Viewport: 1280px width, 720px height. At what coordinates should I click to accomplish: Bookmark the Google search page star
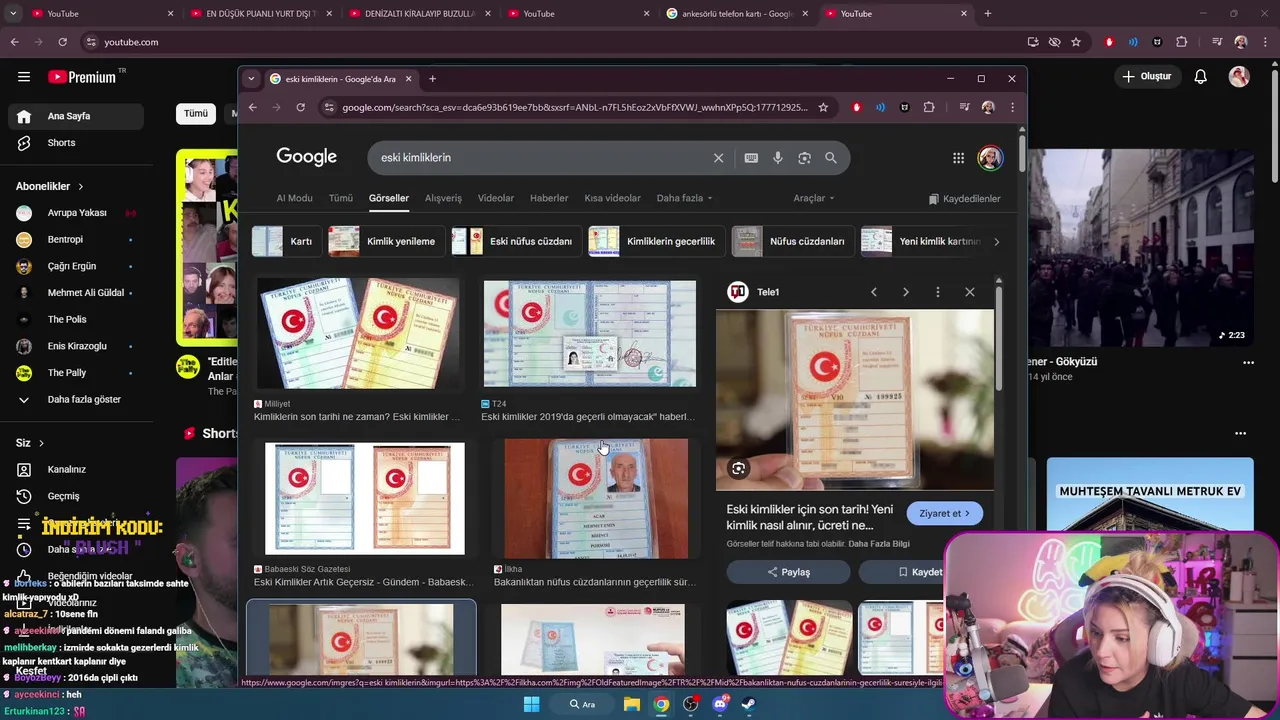tap(823, 107)
